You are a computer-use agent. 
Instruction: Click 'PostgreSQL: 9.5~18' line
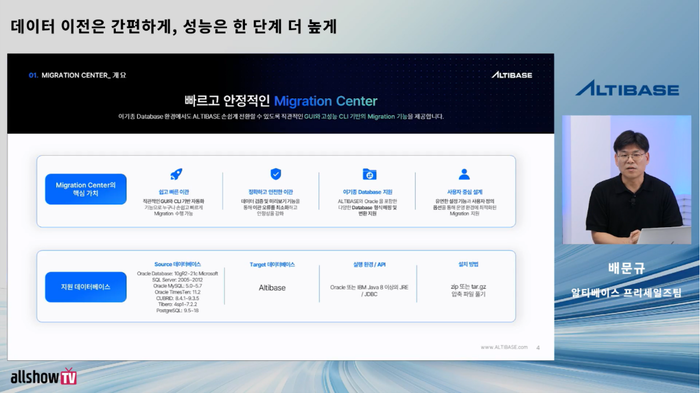[x=177, y=310]
